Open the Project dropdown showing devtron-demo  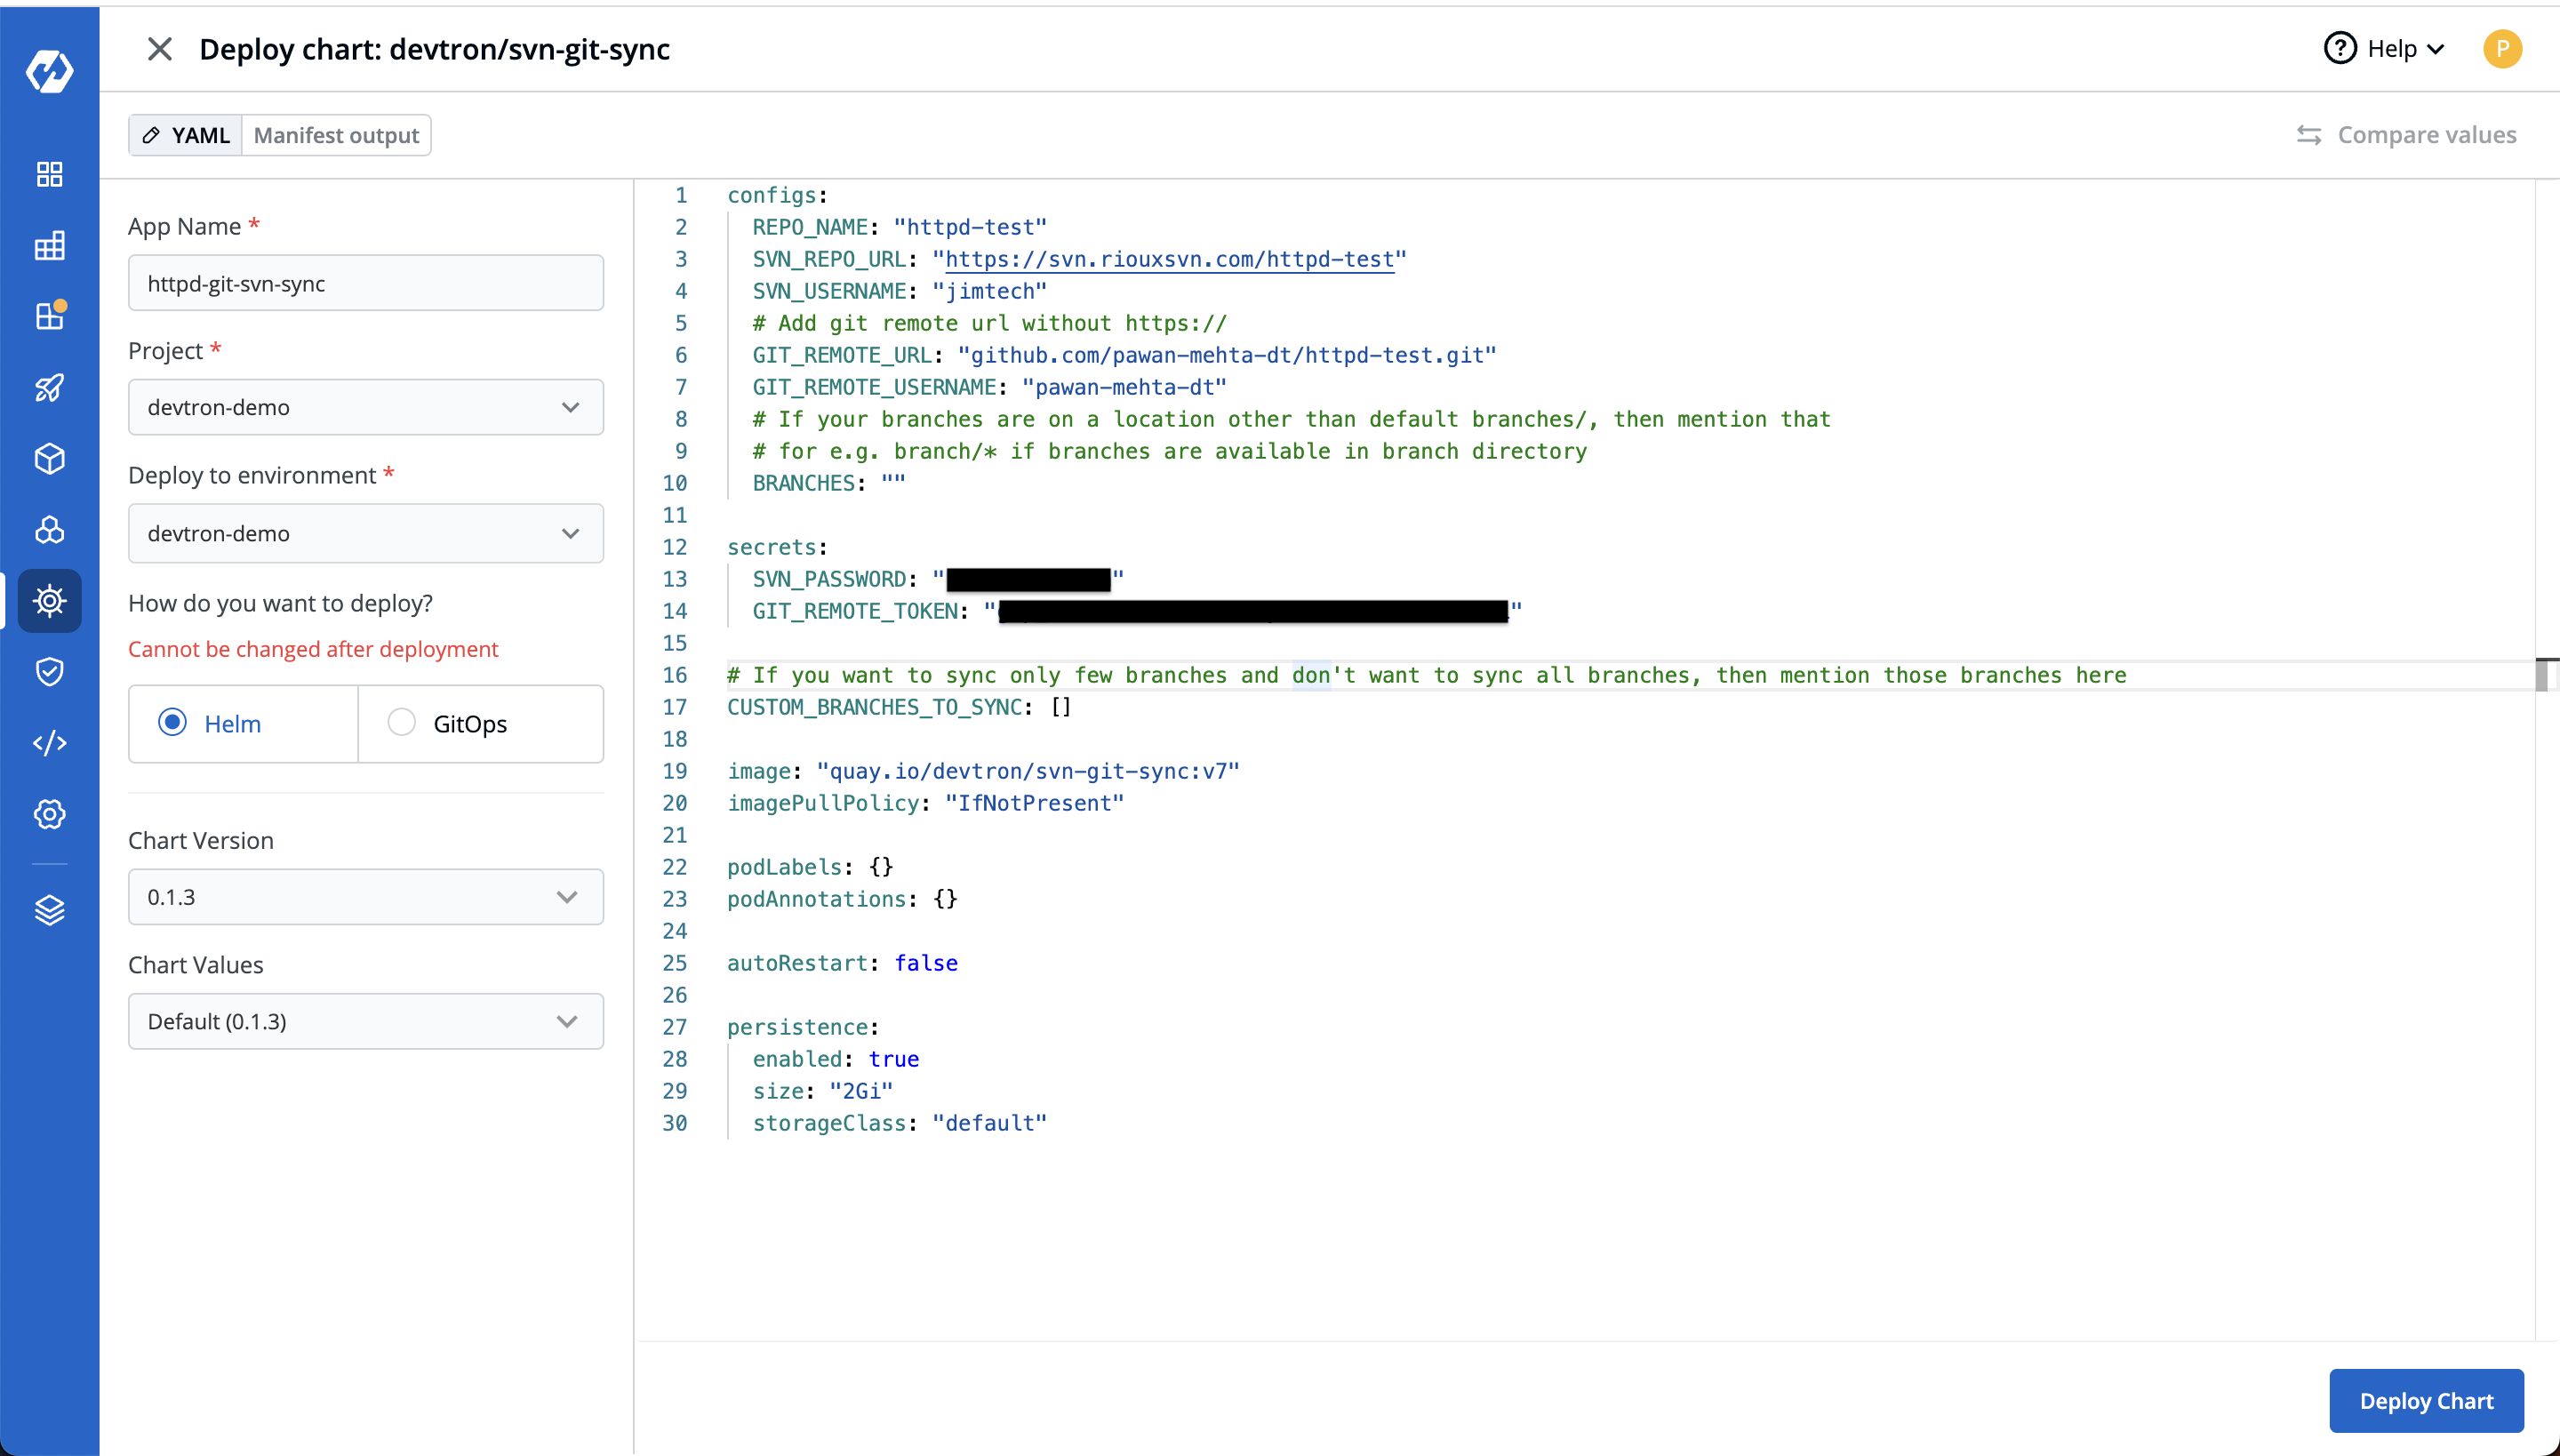pyautogui.click(x=365, y=407)
